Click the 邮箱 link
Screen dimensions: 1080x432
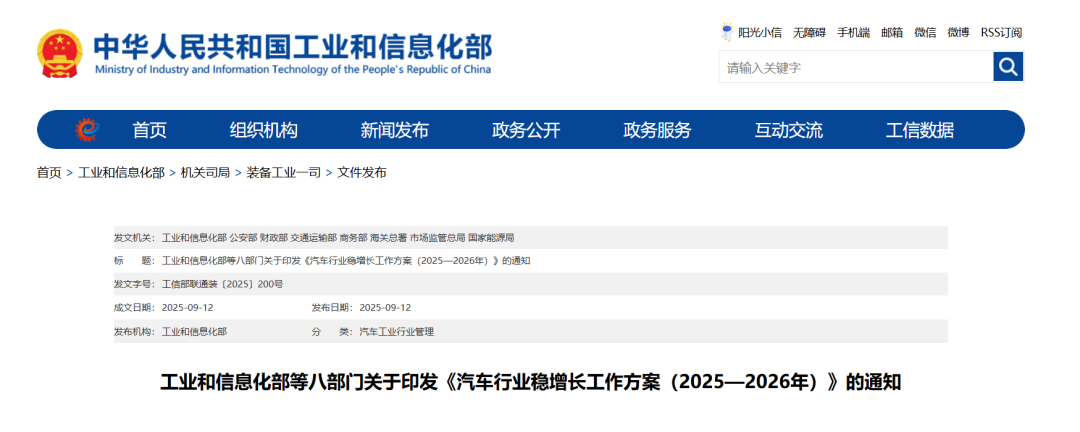tap(892, 32)
